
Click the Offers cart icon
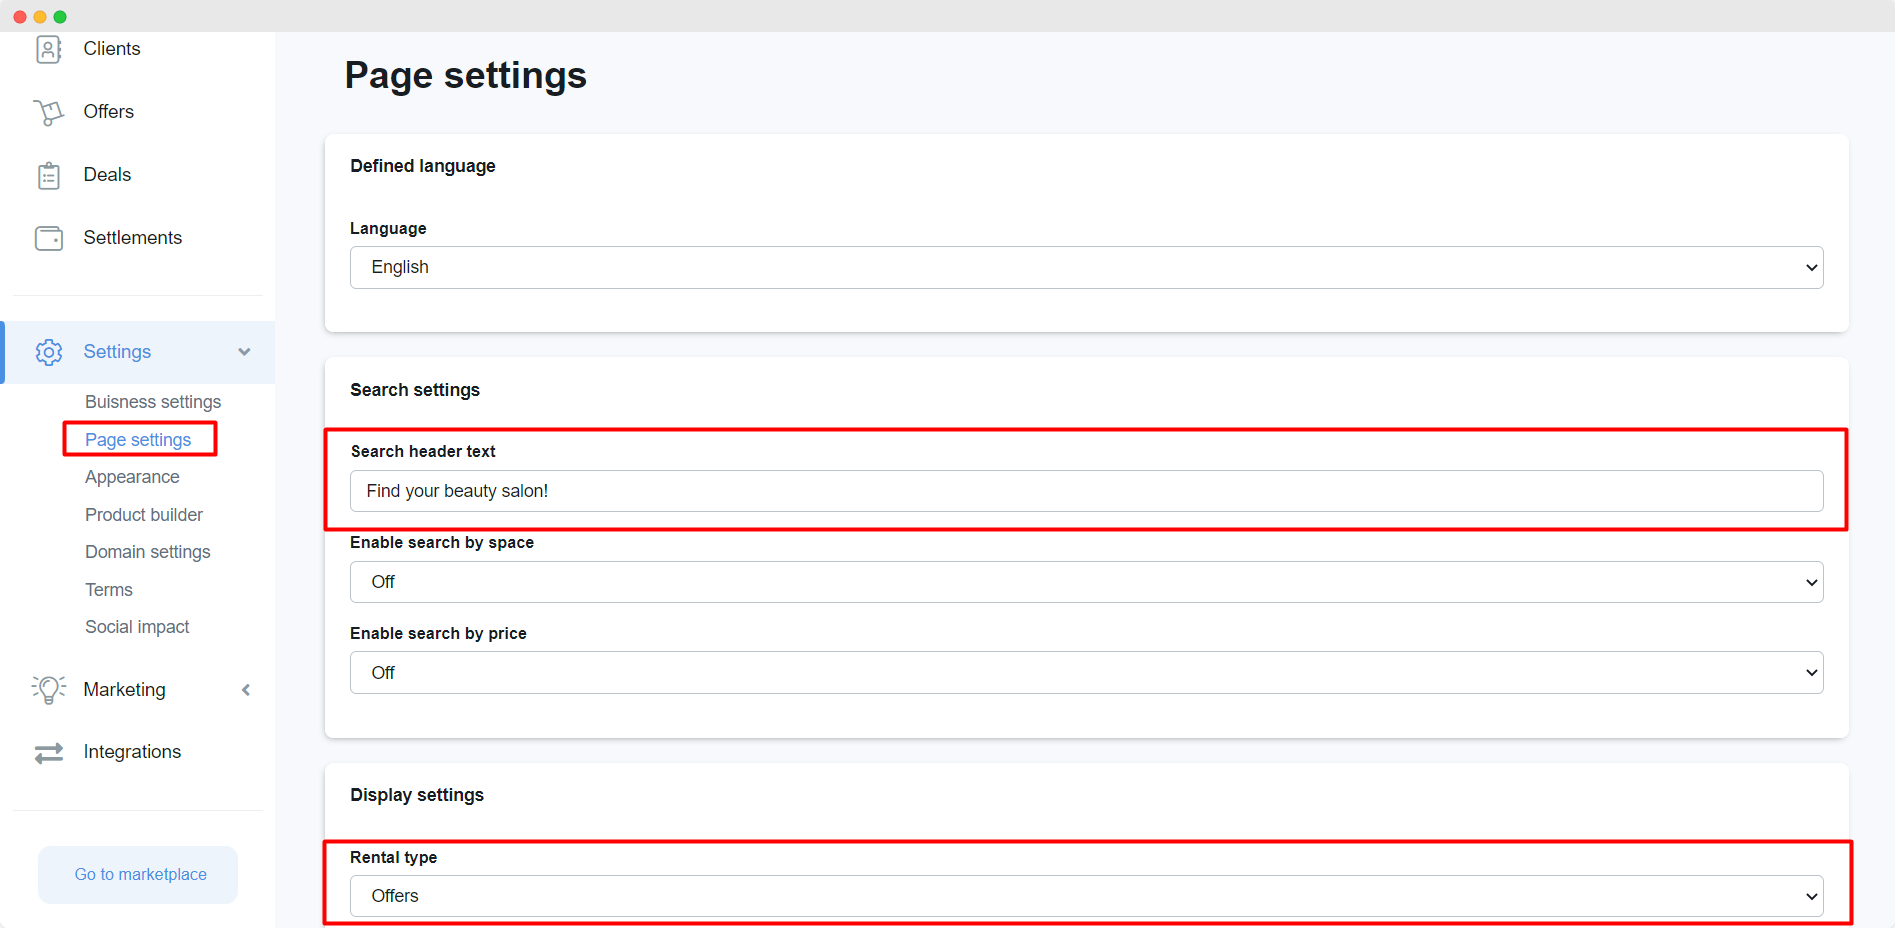click(x=48, y=112)
